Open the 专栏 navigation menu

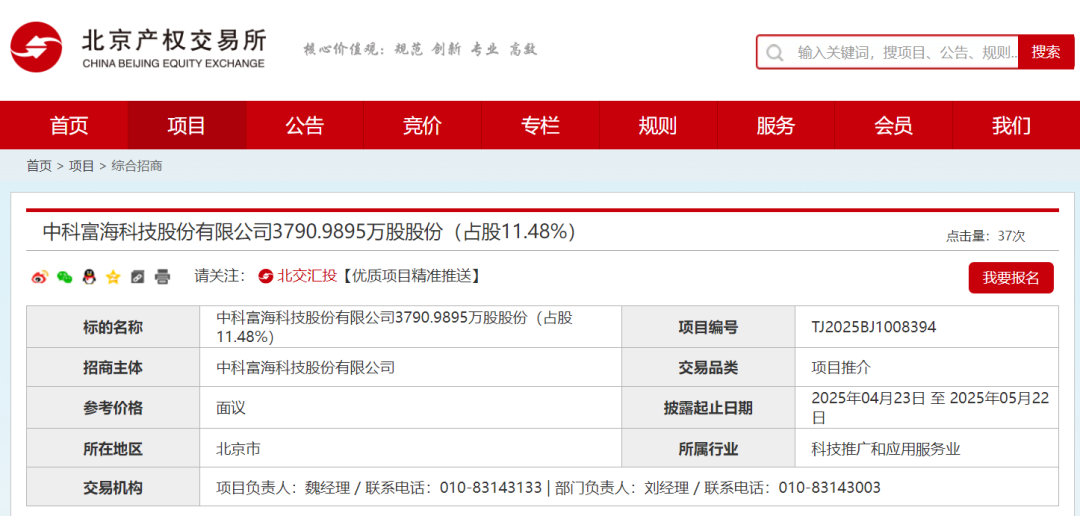click(540, 125)
